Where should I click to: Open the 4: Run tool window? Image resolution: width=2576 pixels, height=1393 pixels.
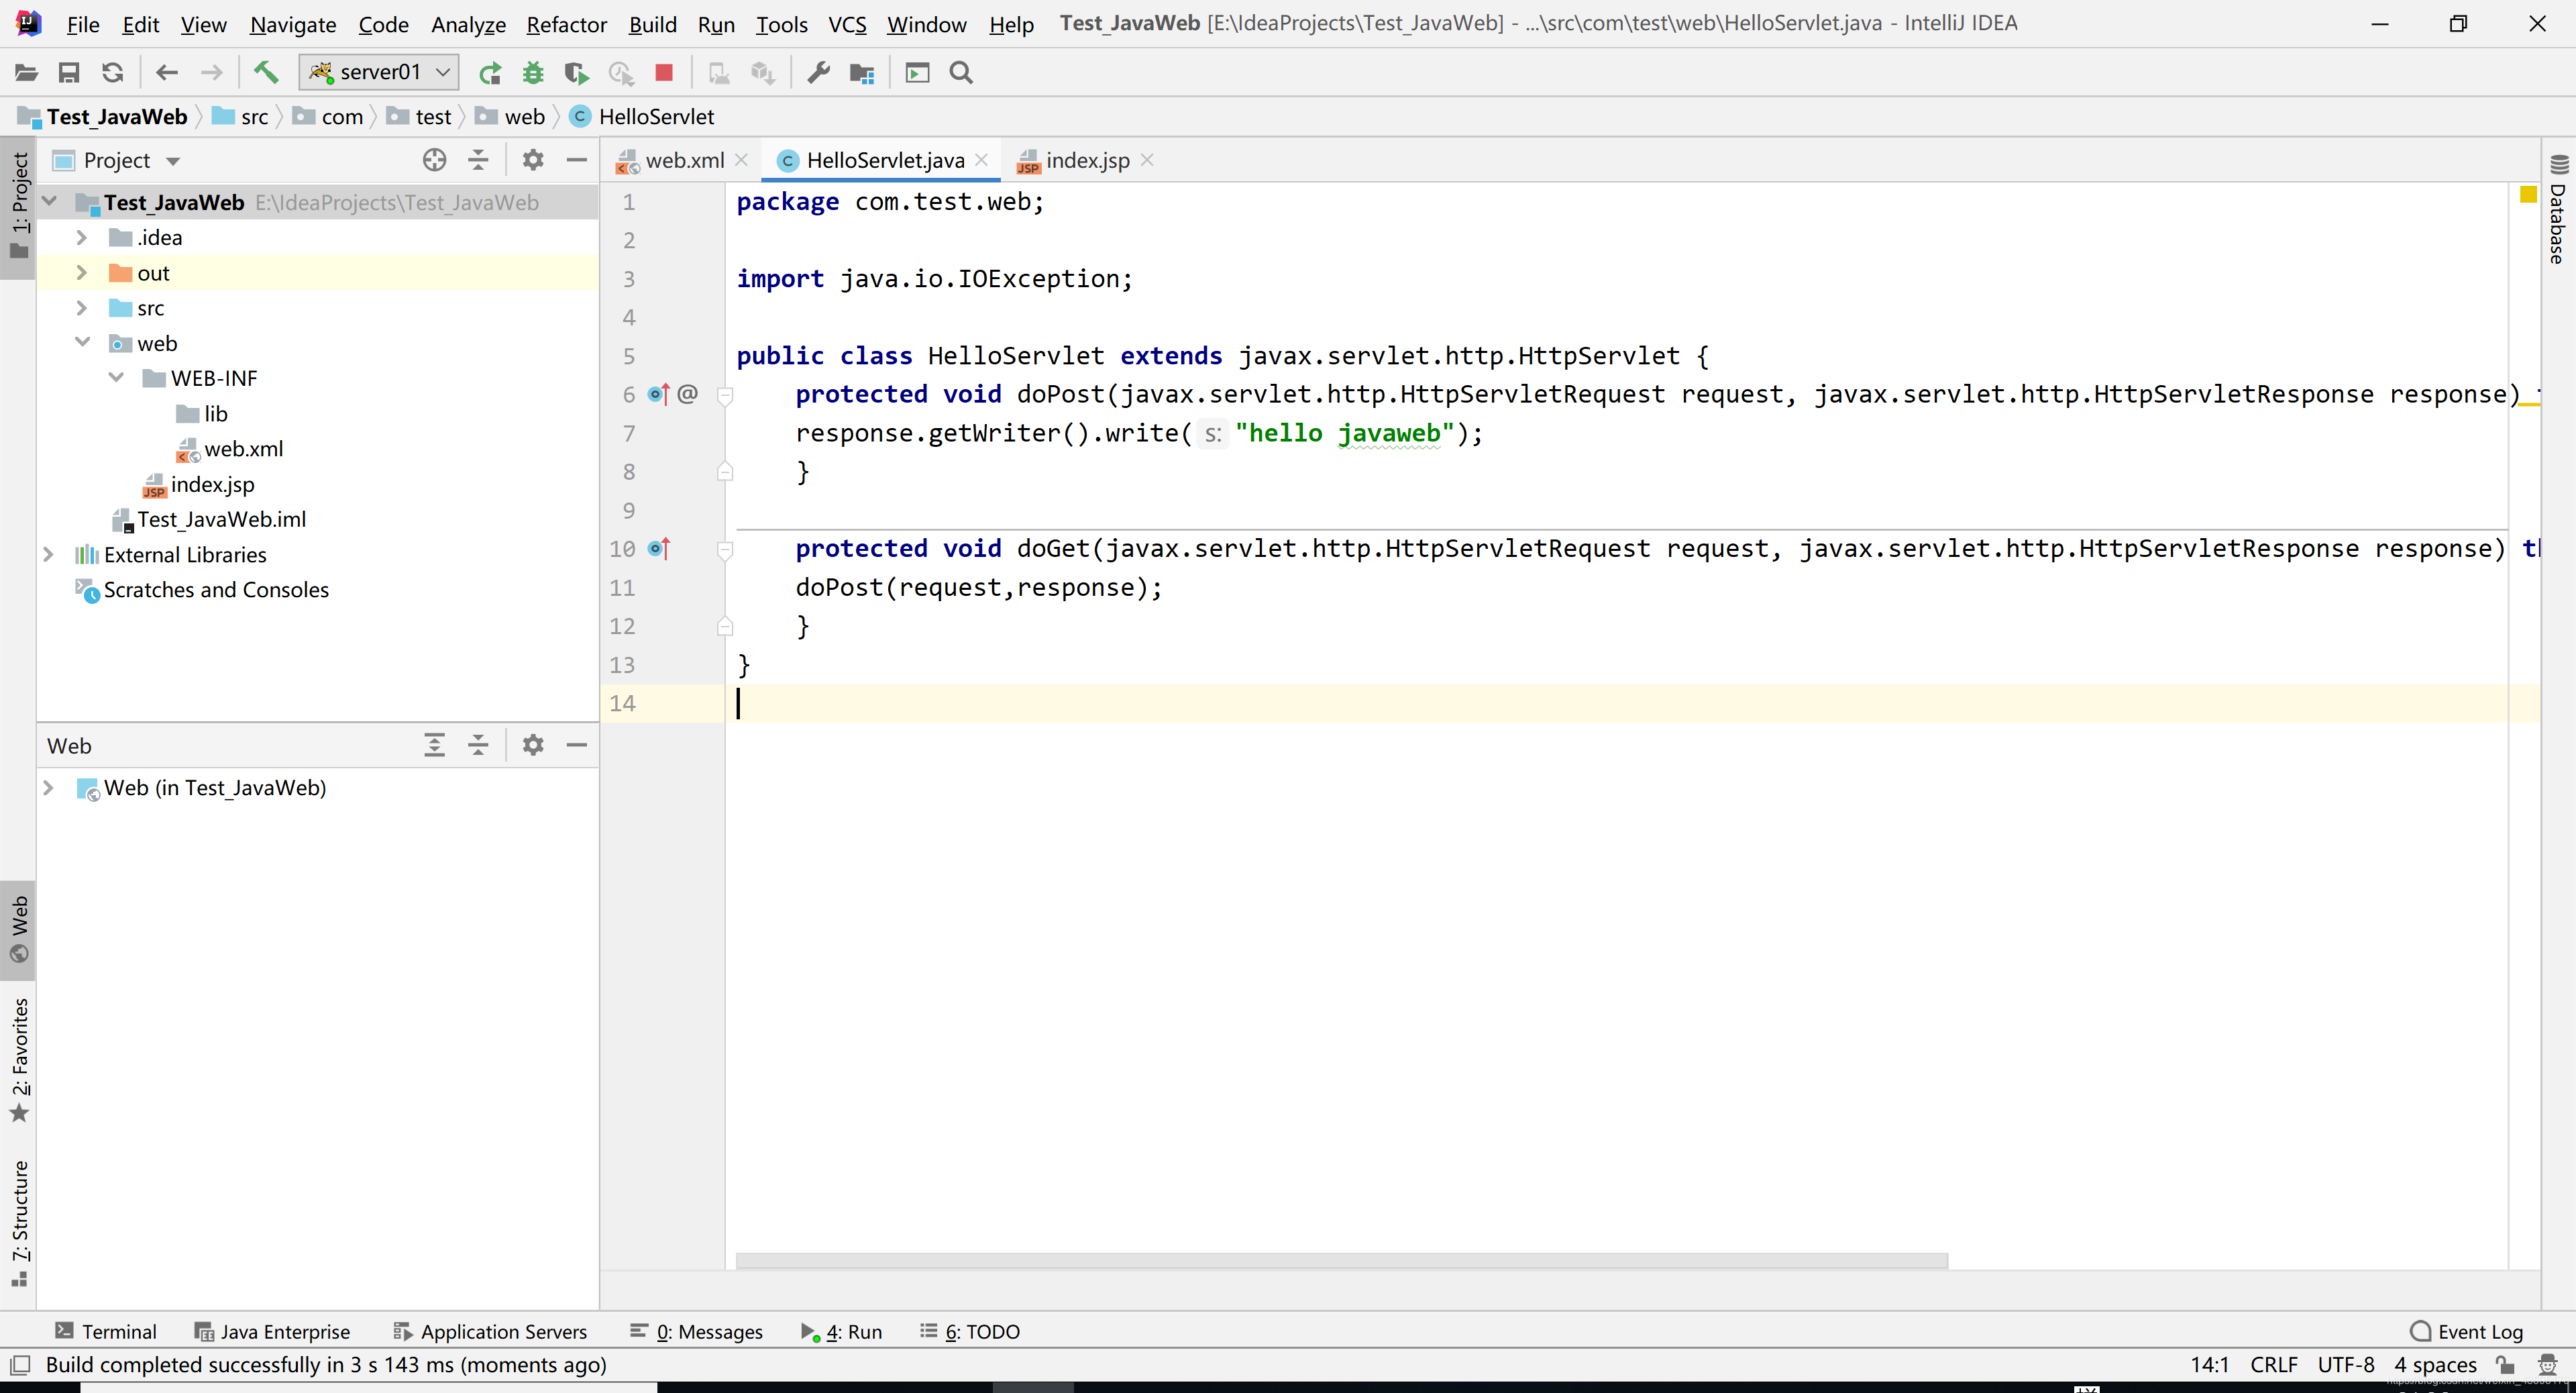pyautogui.click(x=842, y=1332)
